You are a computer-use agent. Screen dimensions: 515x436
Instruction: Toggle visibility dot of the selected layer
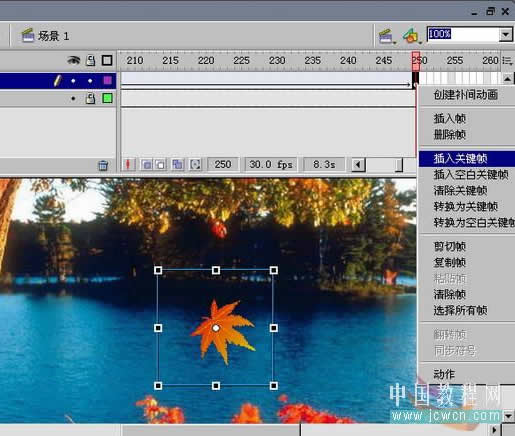(x=73, y=81)
